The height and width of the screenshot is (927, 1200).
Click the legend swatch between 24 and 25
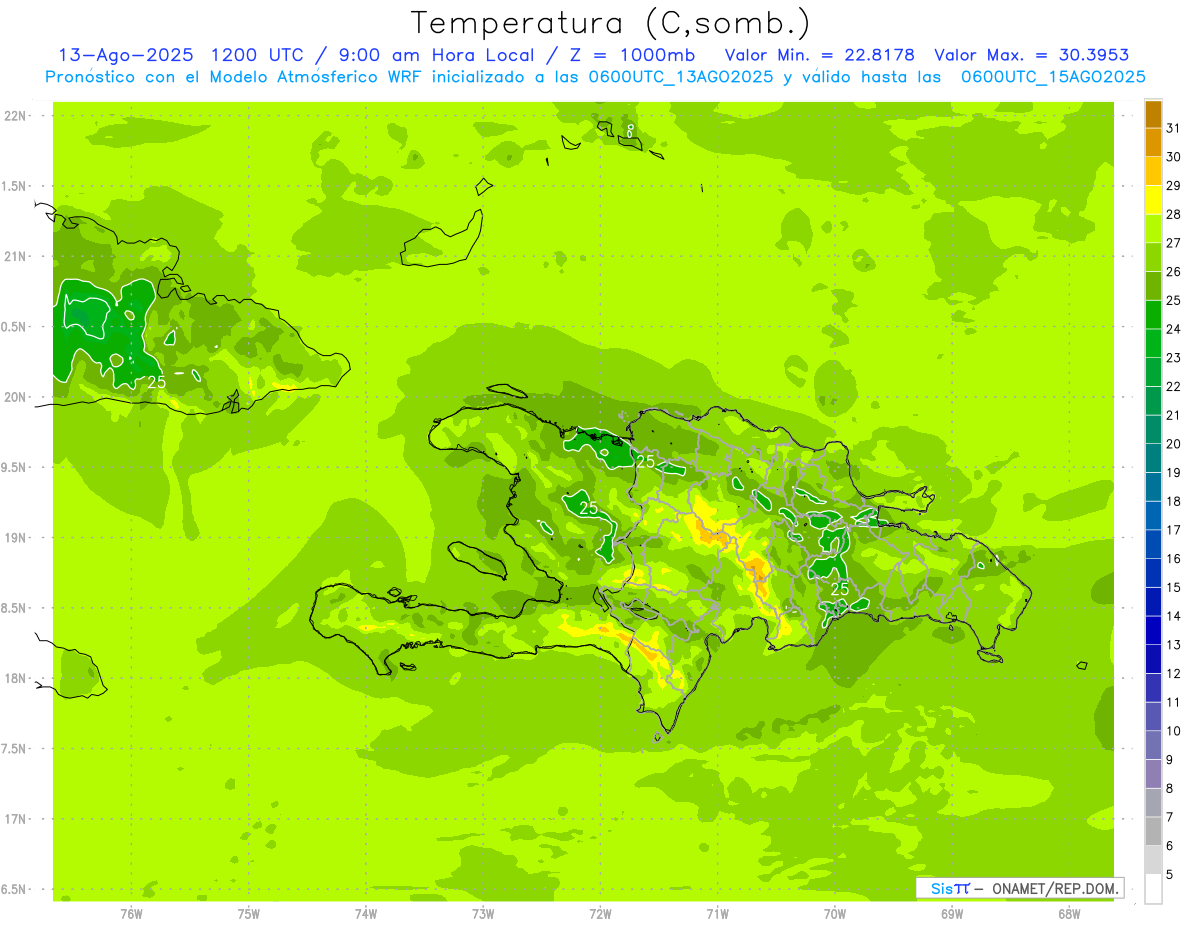tap(1153, 315)
